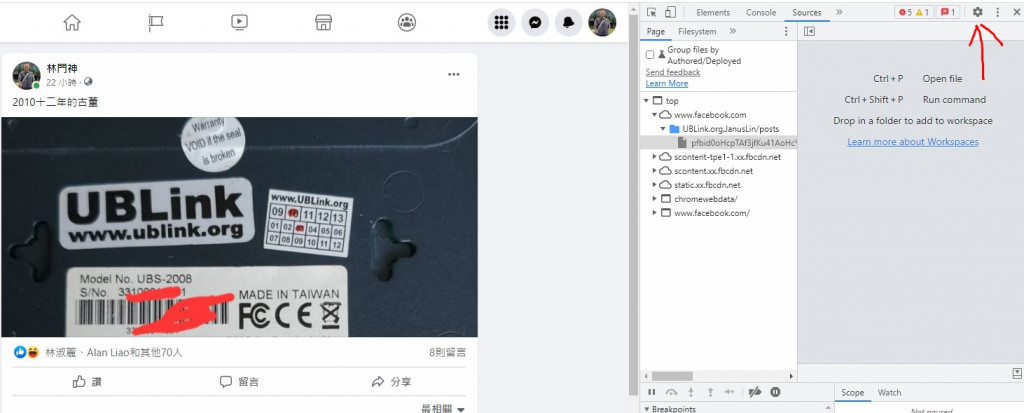This screenshot has height=413, width=1024.
Task: Step into next function call
Action: tap(691, 392)
